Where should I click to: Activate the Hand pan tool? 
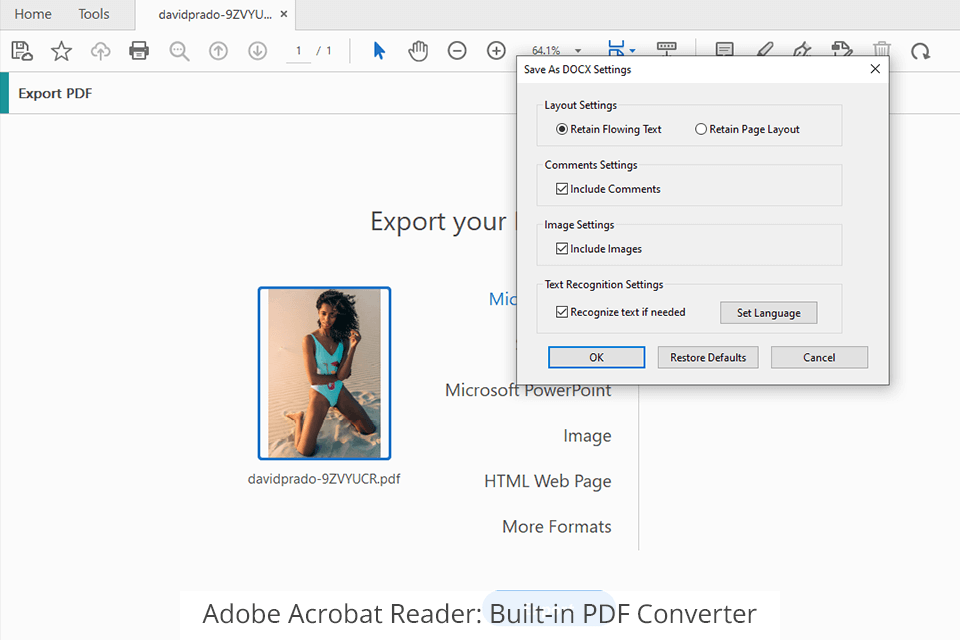click(x=418, y=51)
